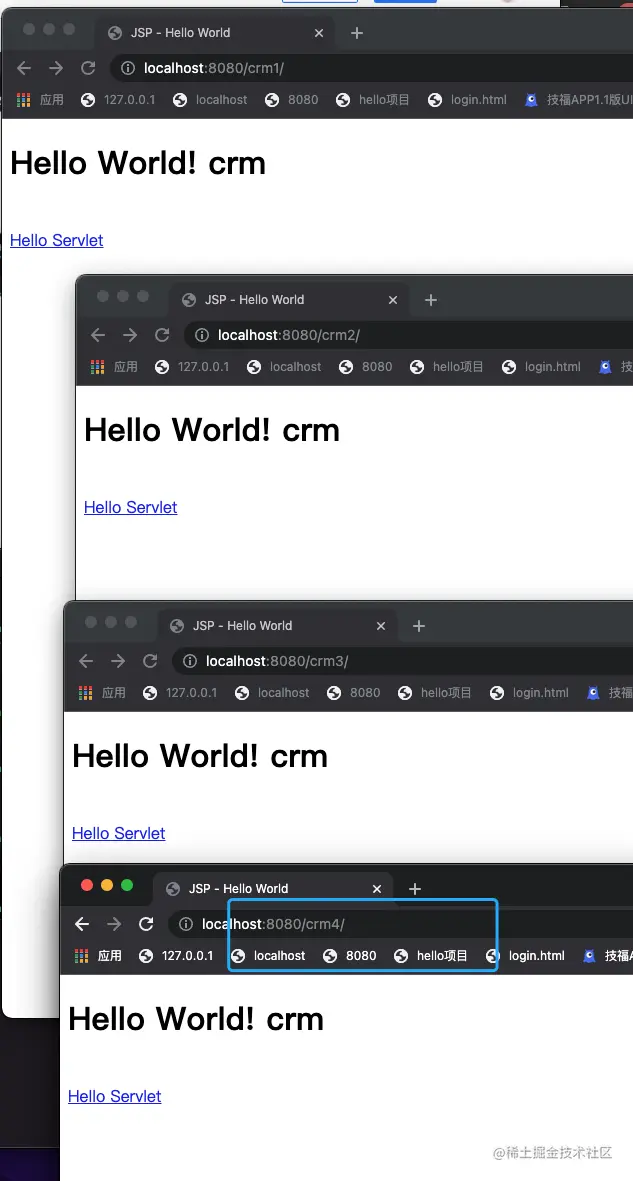The height and width of the screenshot is (1181, 633).
Task: Go back in the crm4 window
Action: coord(82,924)
